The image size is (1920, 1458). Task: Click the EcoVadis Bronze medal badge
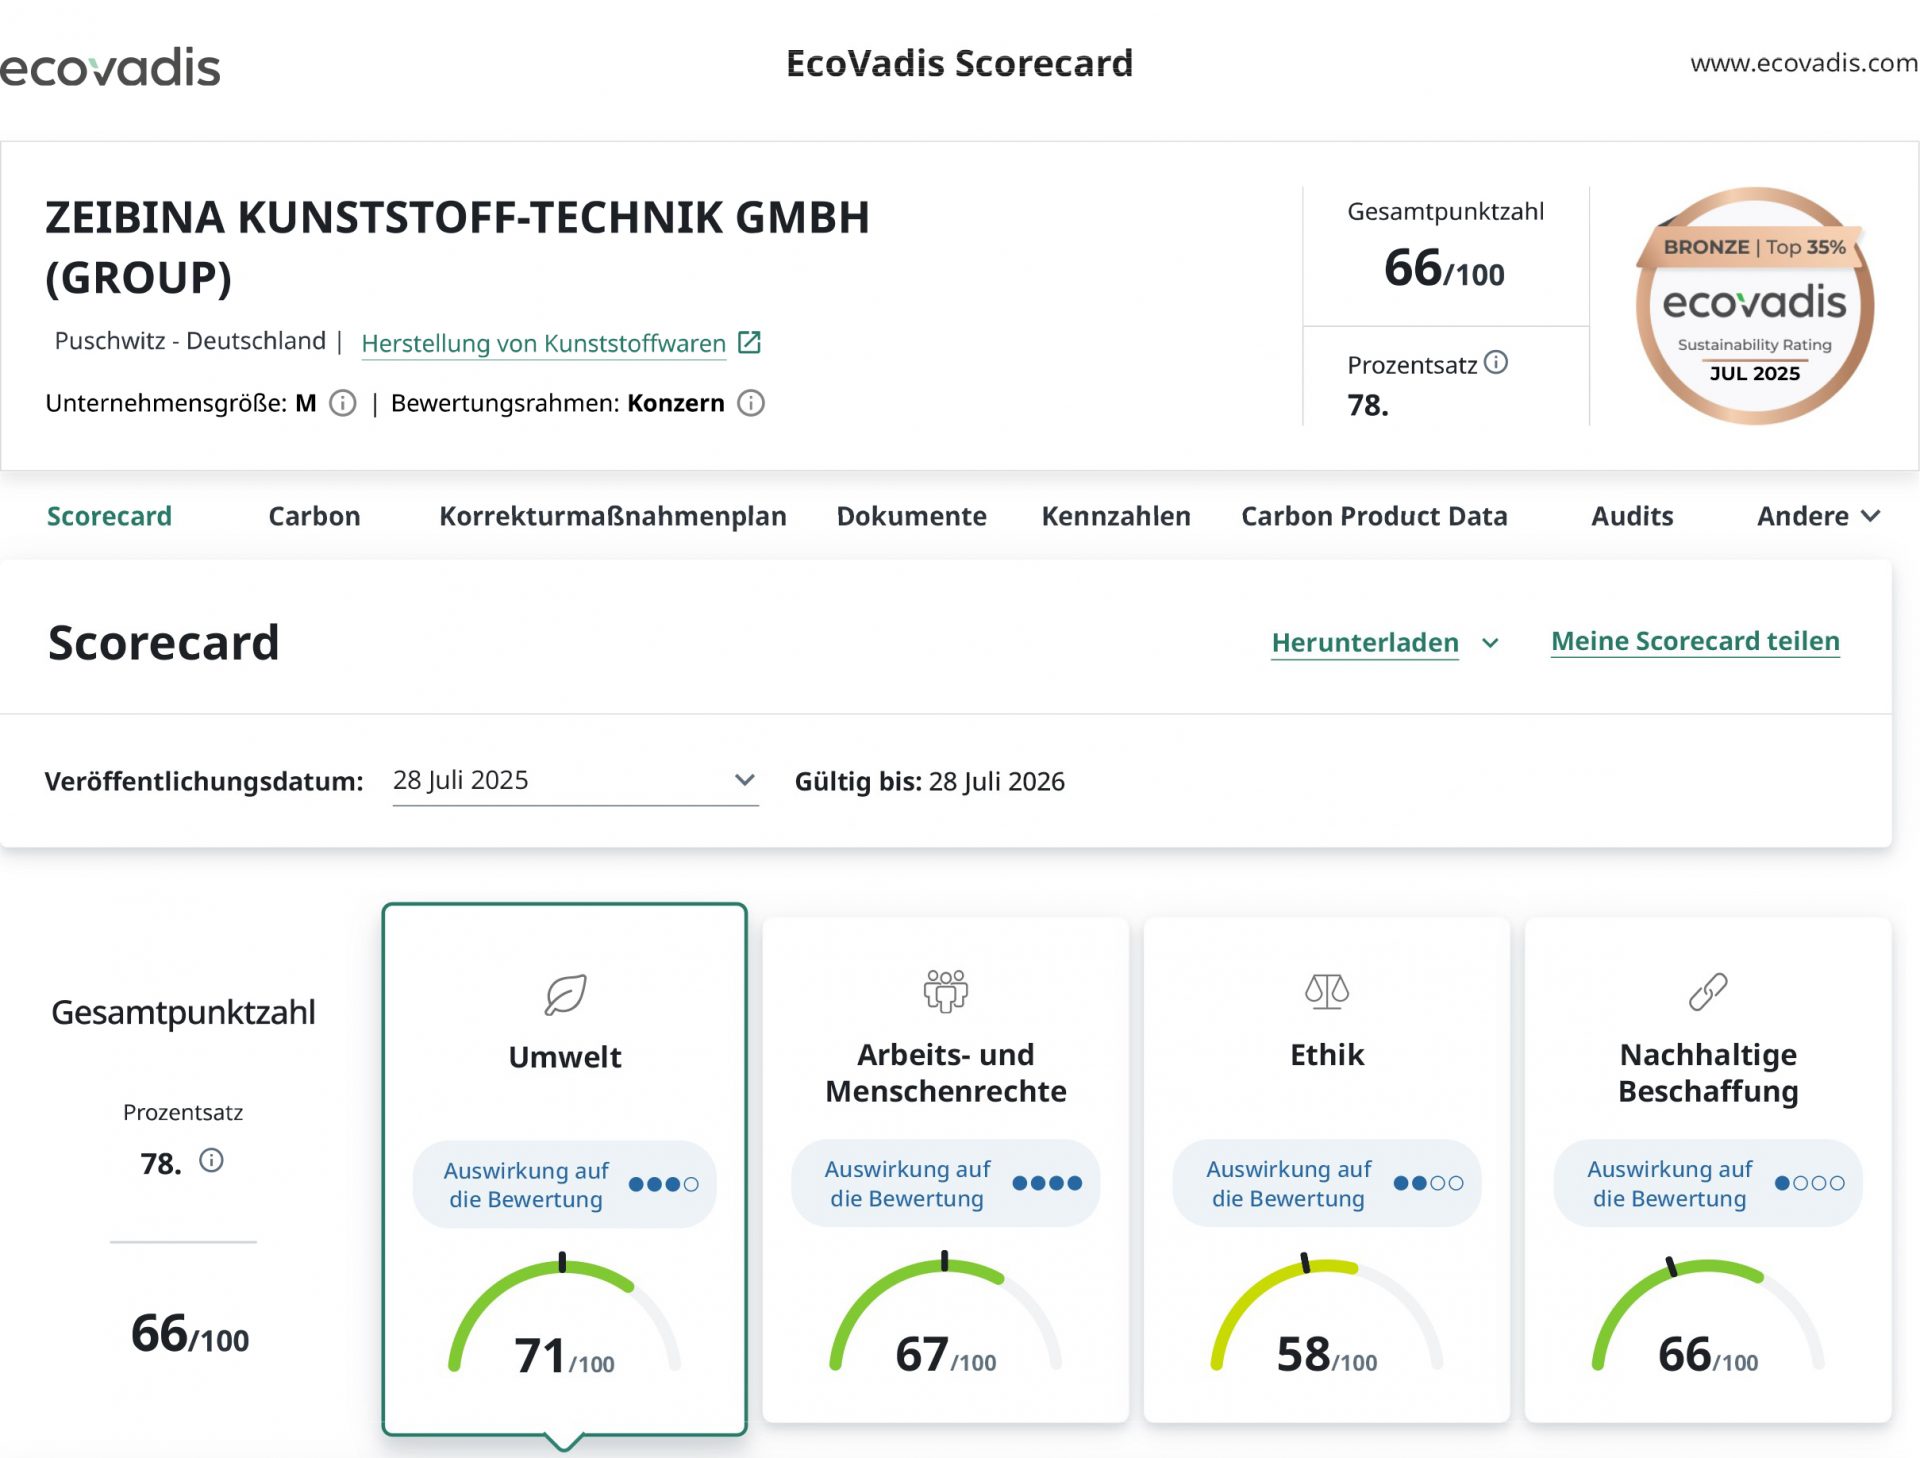pyautogui.click(x=1754, y=305)
